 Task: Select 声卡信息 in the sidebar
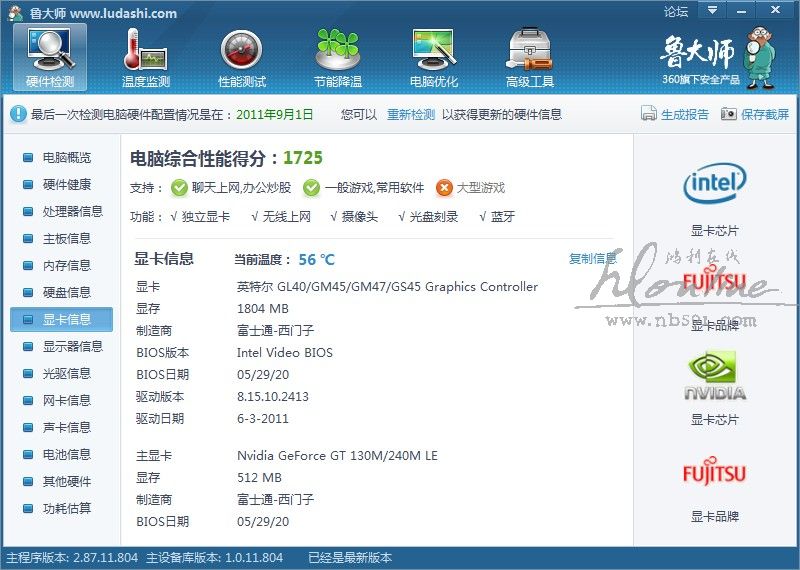(x=67, y=428)
